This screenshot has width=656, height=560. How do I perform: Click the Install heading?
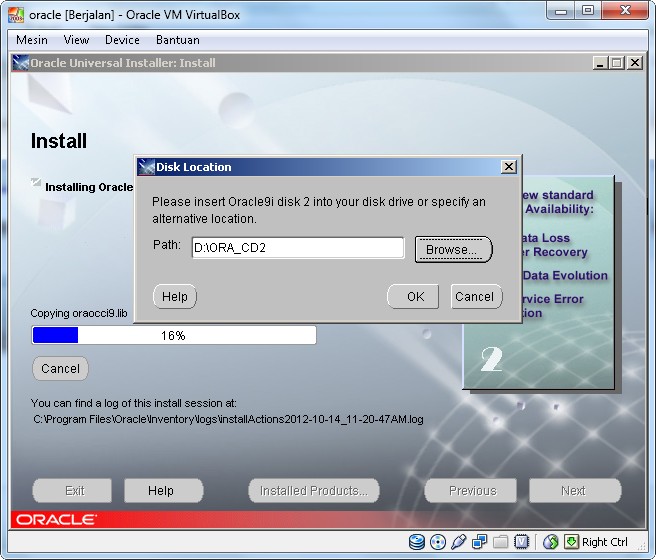point(59,141)
